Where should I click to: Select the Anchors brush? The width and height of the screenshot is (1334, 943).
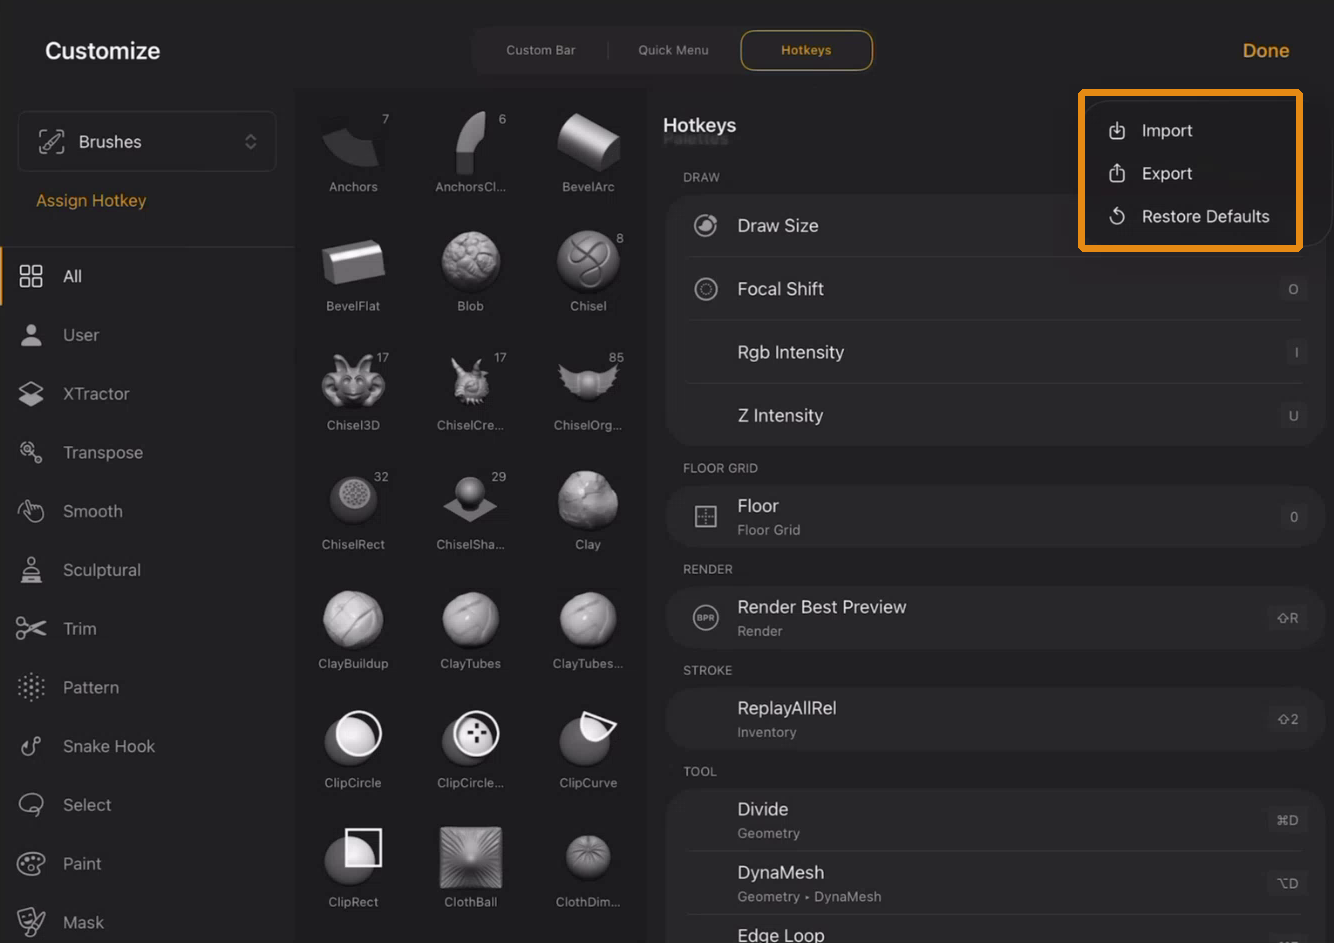(x=353, y=152)
